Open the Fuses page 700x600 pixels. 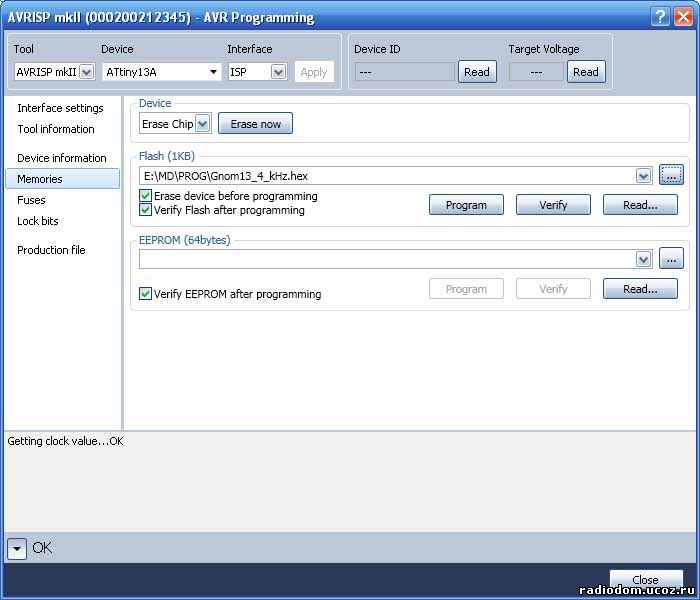click(x=31, y=200)
